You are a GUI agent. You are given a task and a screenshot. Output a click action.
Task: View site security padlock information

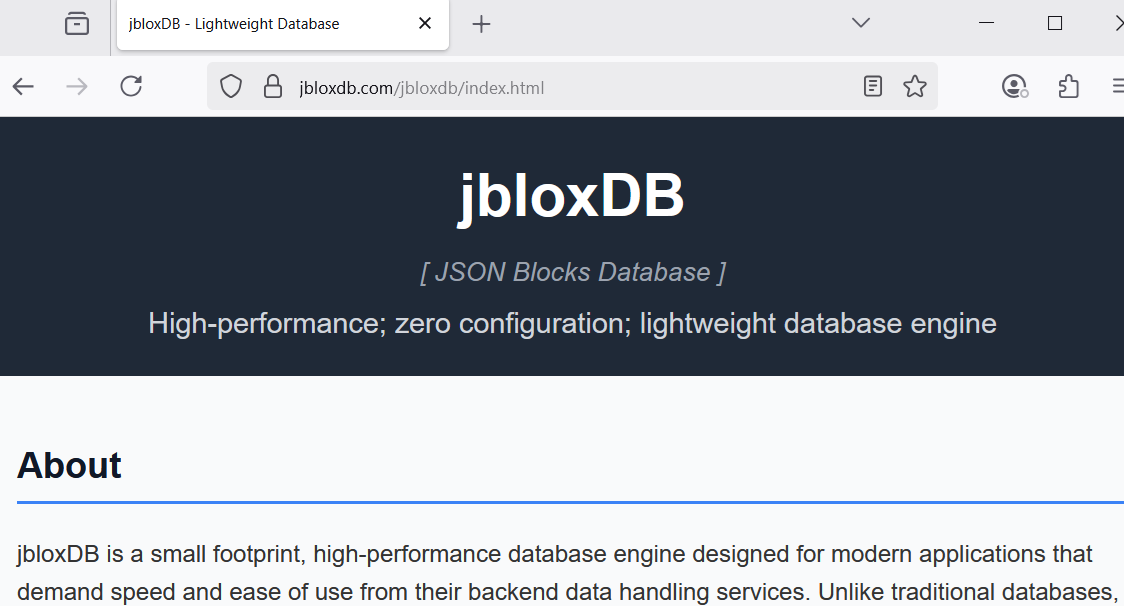pyautogui.click(x=272, y=87)
